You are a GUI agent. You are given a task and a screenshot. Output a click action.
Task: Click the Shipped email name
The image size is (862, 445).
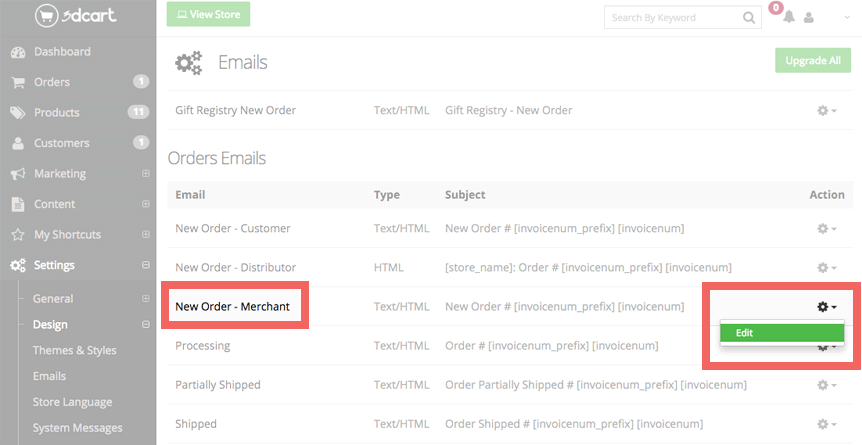pos(196,424)
